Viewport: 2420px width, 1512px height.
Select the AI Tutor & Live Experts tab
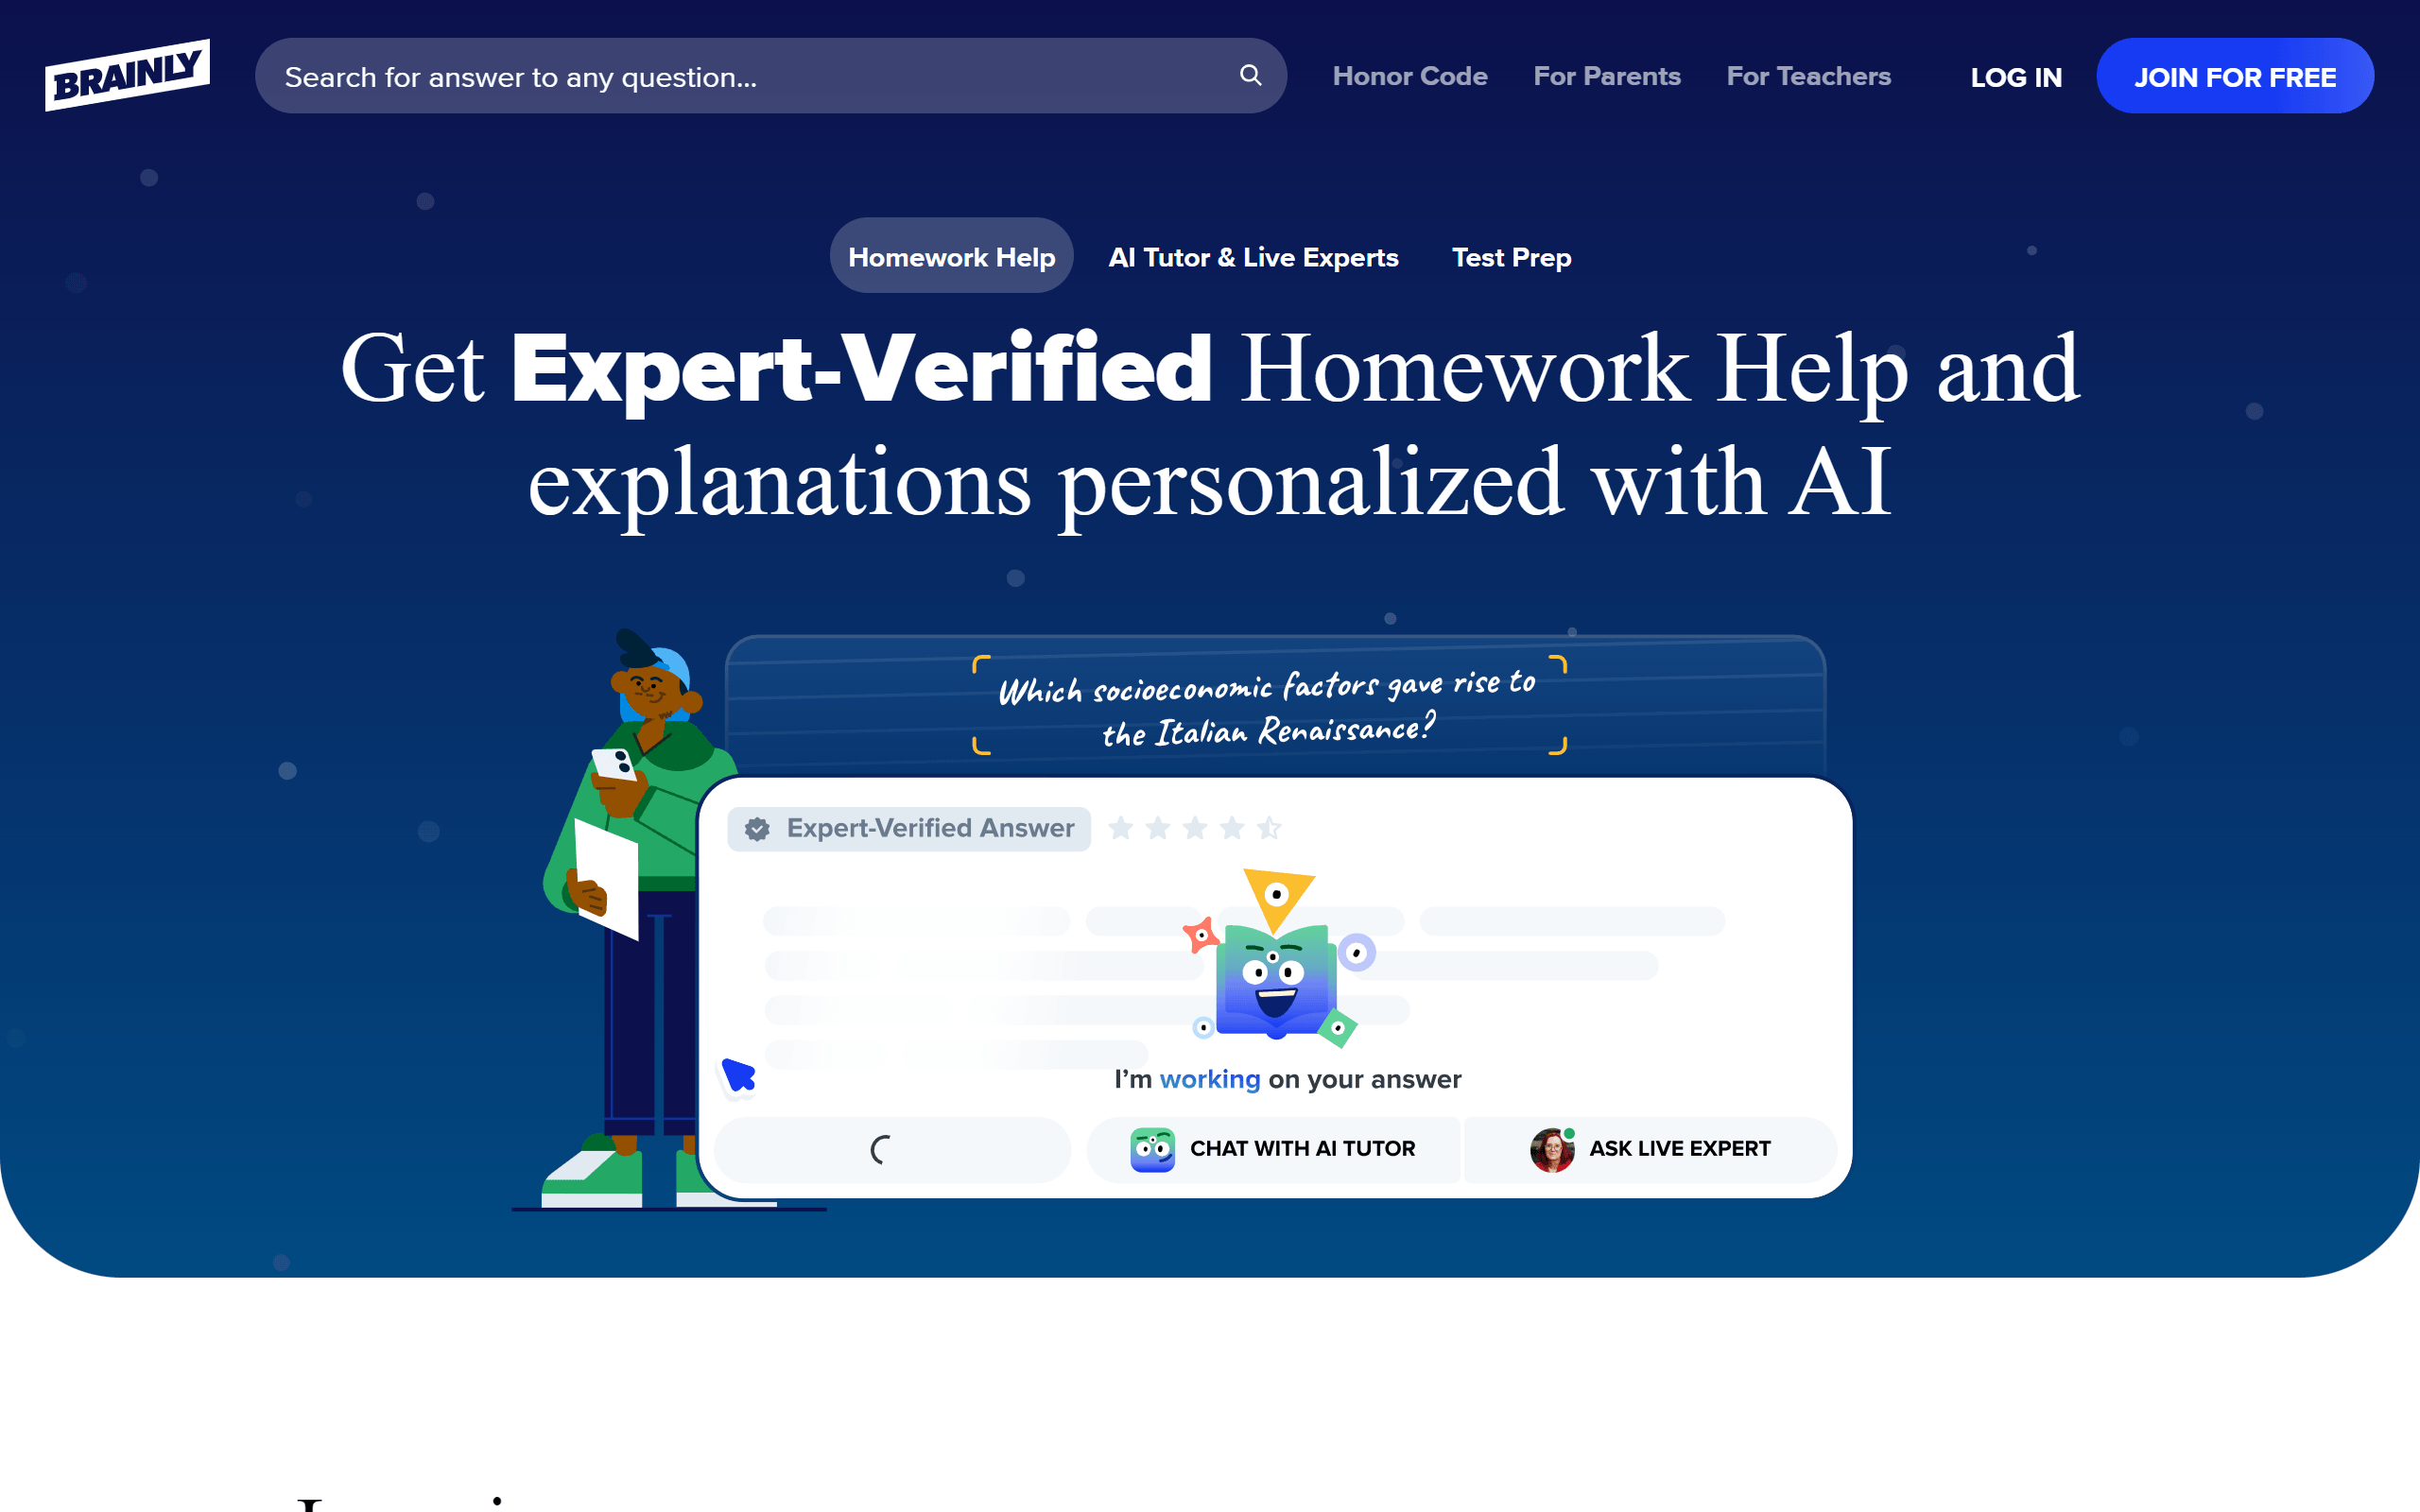click(x=1254, y=254)
